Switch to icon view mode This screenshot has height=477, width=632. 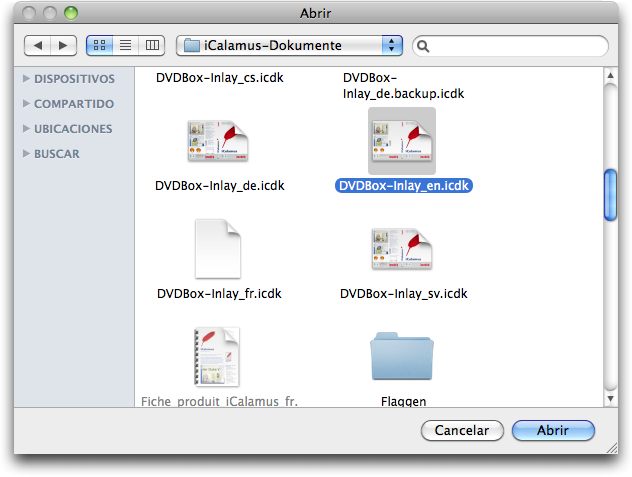(x=100, y=45)
